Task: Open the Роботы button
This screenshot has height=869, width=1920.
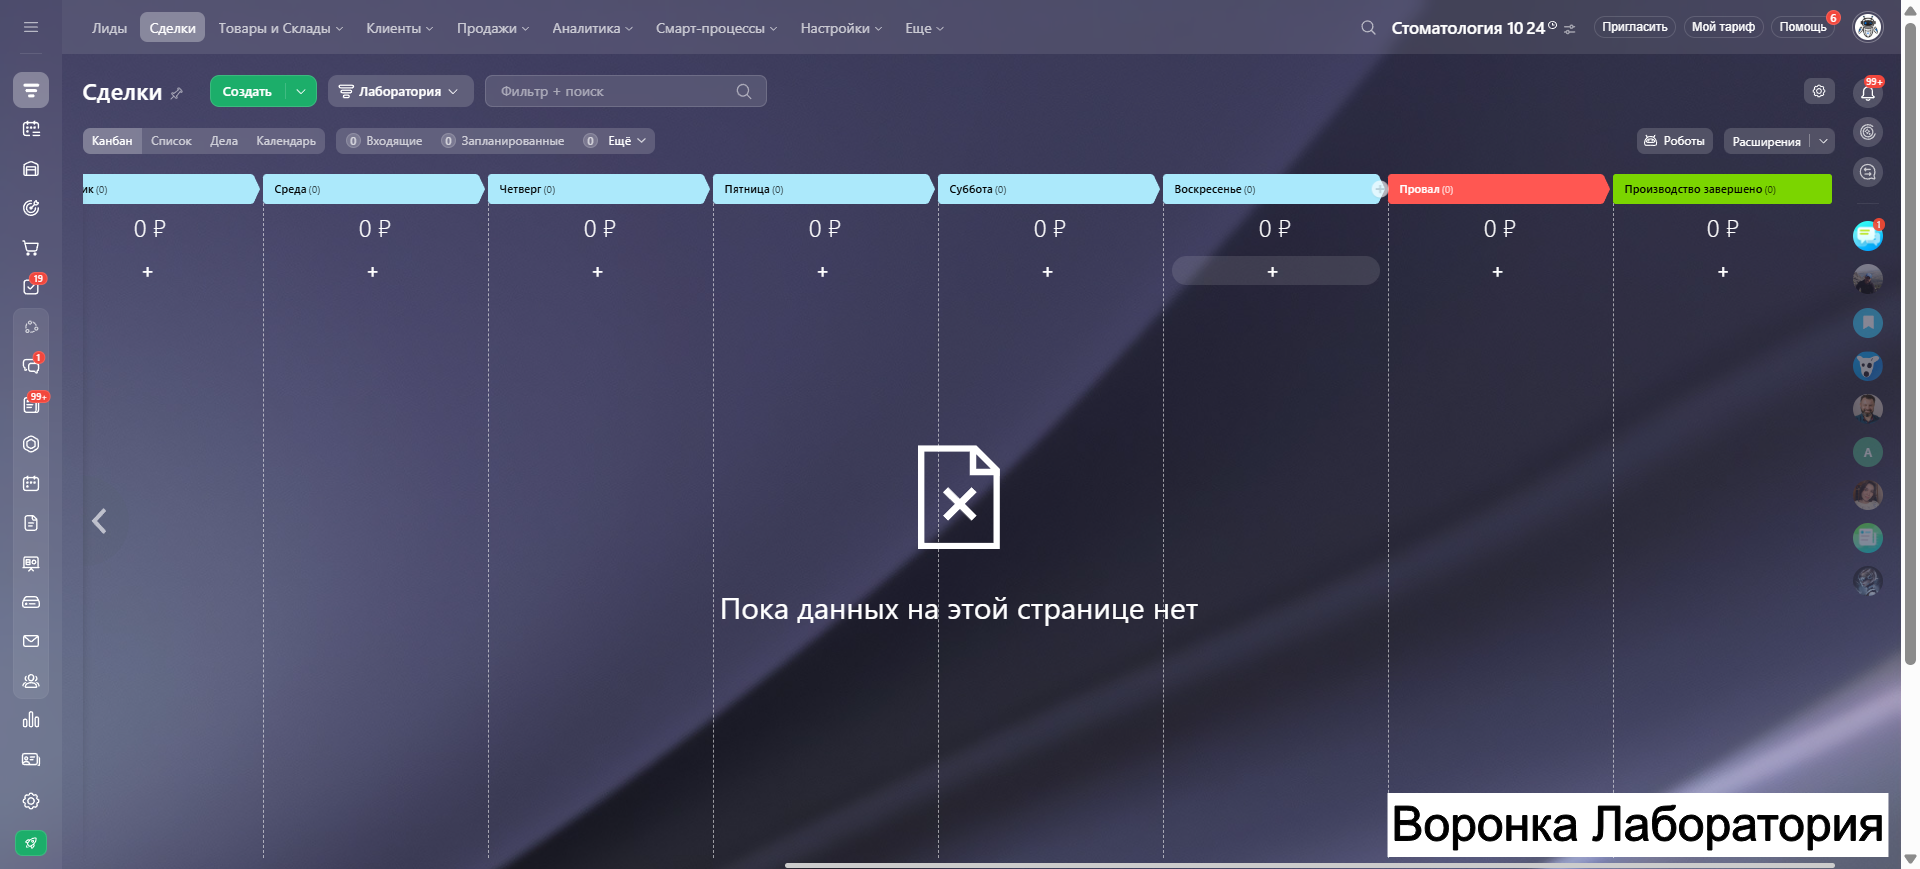Action: point(1675,141)
